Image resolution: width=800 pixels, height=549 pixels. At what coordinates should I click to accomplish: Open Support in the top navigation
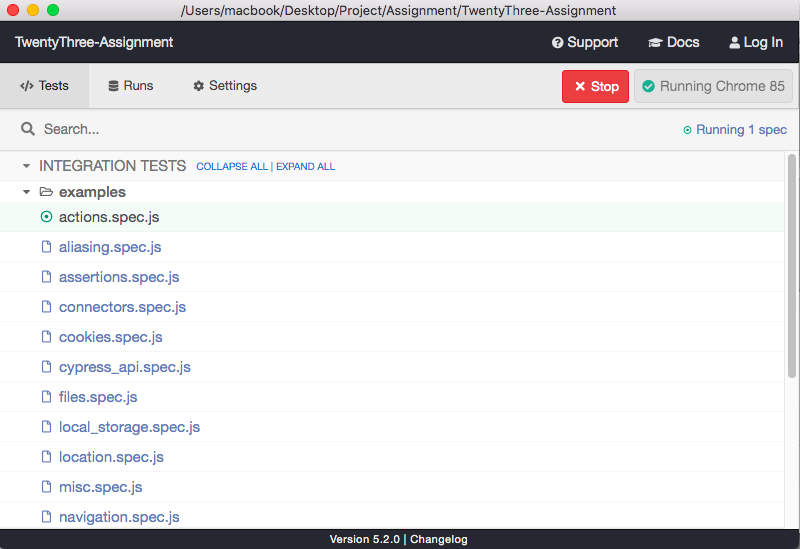(585, 42)
